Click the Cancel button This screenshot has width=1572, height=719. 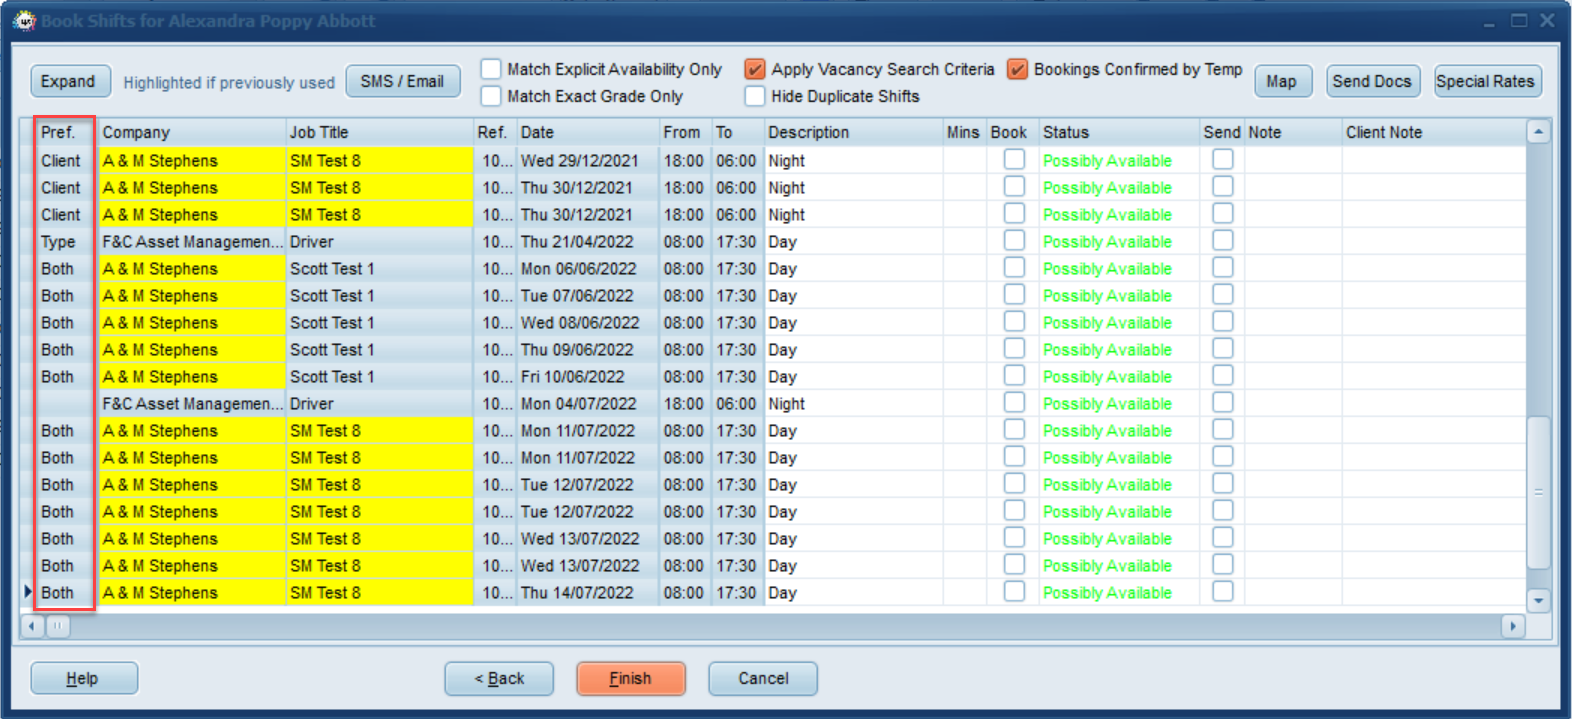pyautogui.click(x=763, y=678)
